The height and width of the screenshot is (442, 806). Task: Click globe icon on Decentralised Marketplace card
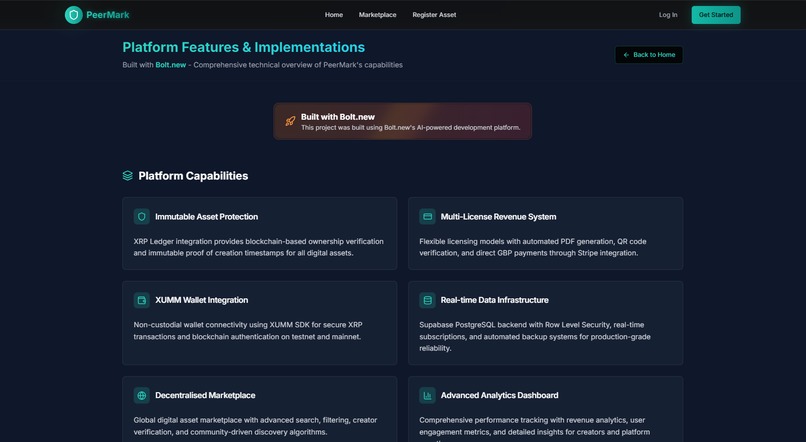pyautogui.click(x=141, y=395)
